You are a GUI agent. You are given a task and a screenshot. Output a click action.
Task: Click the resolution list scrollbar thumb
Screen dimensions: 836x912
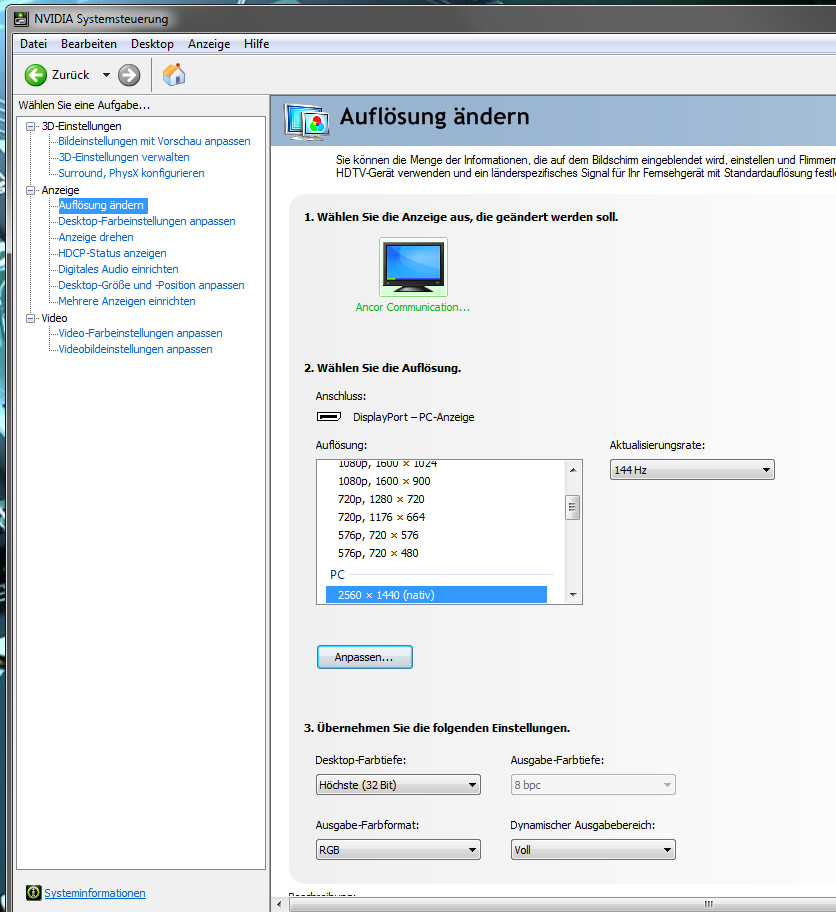pyautogui.click(x=573, y=507)
